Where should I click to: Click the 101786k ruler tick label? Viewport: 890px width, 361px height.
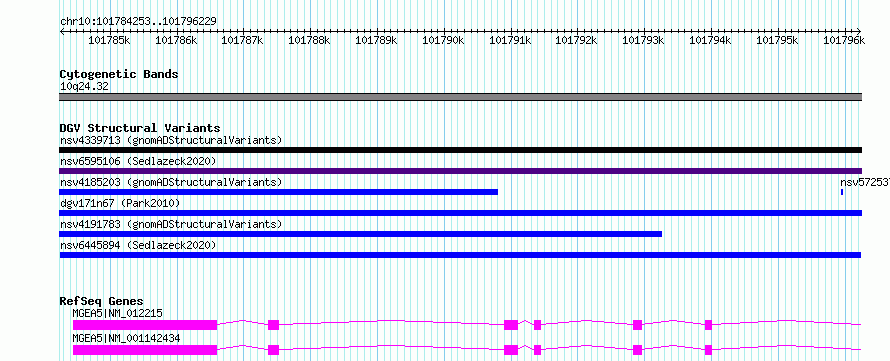pos(176,40)
